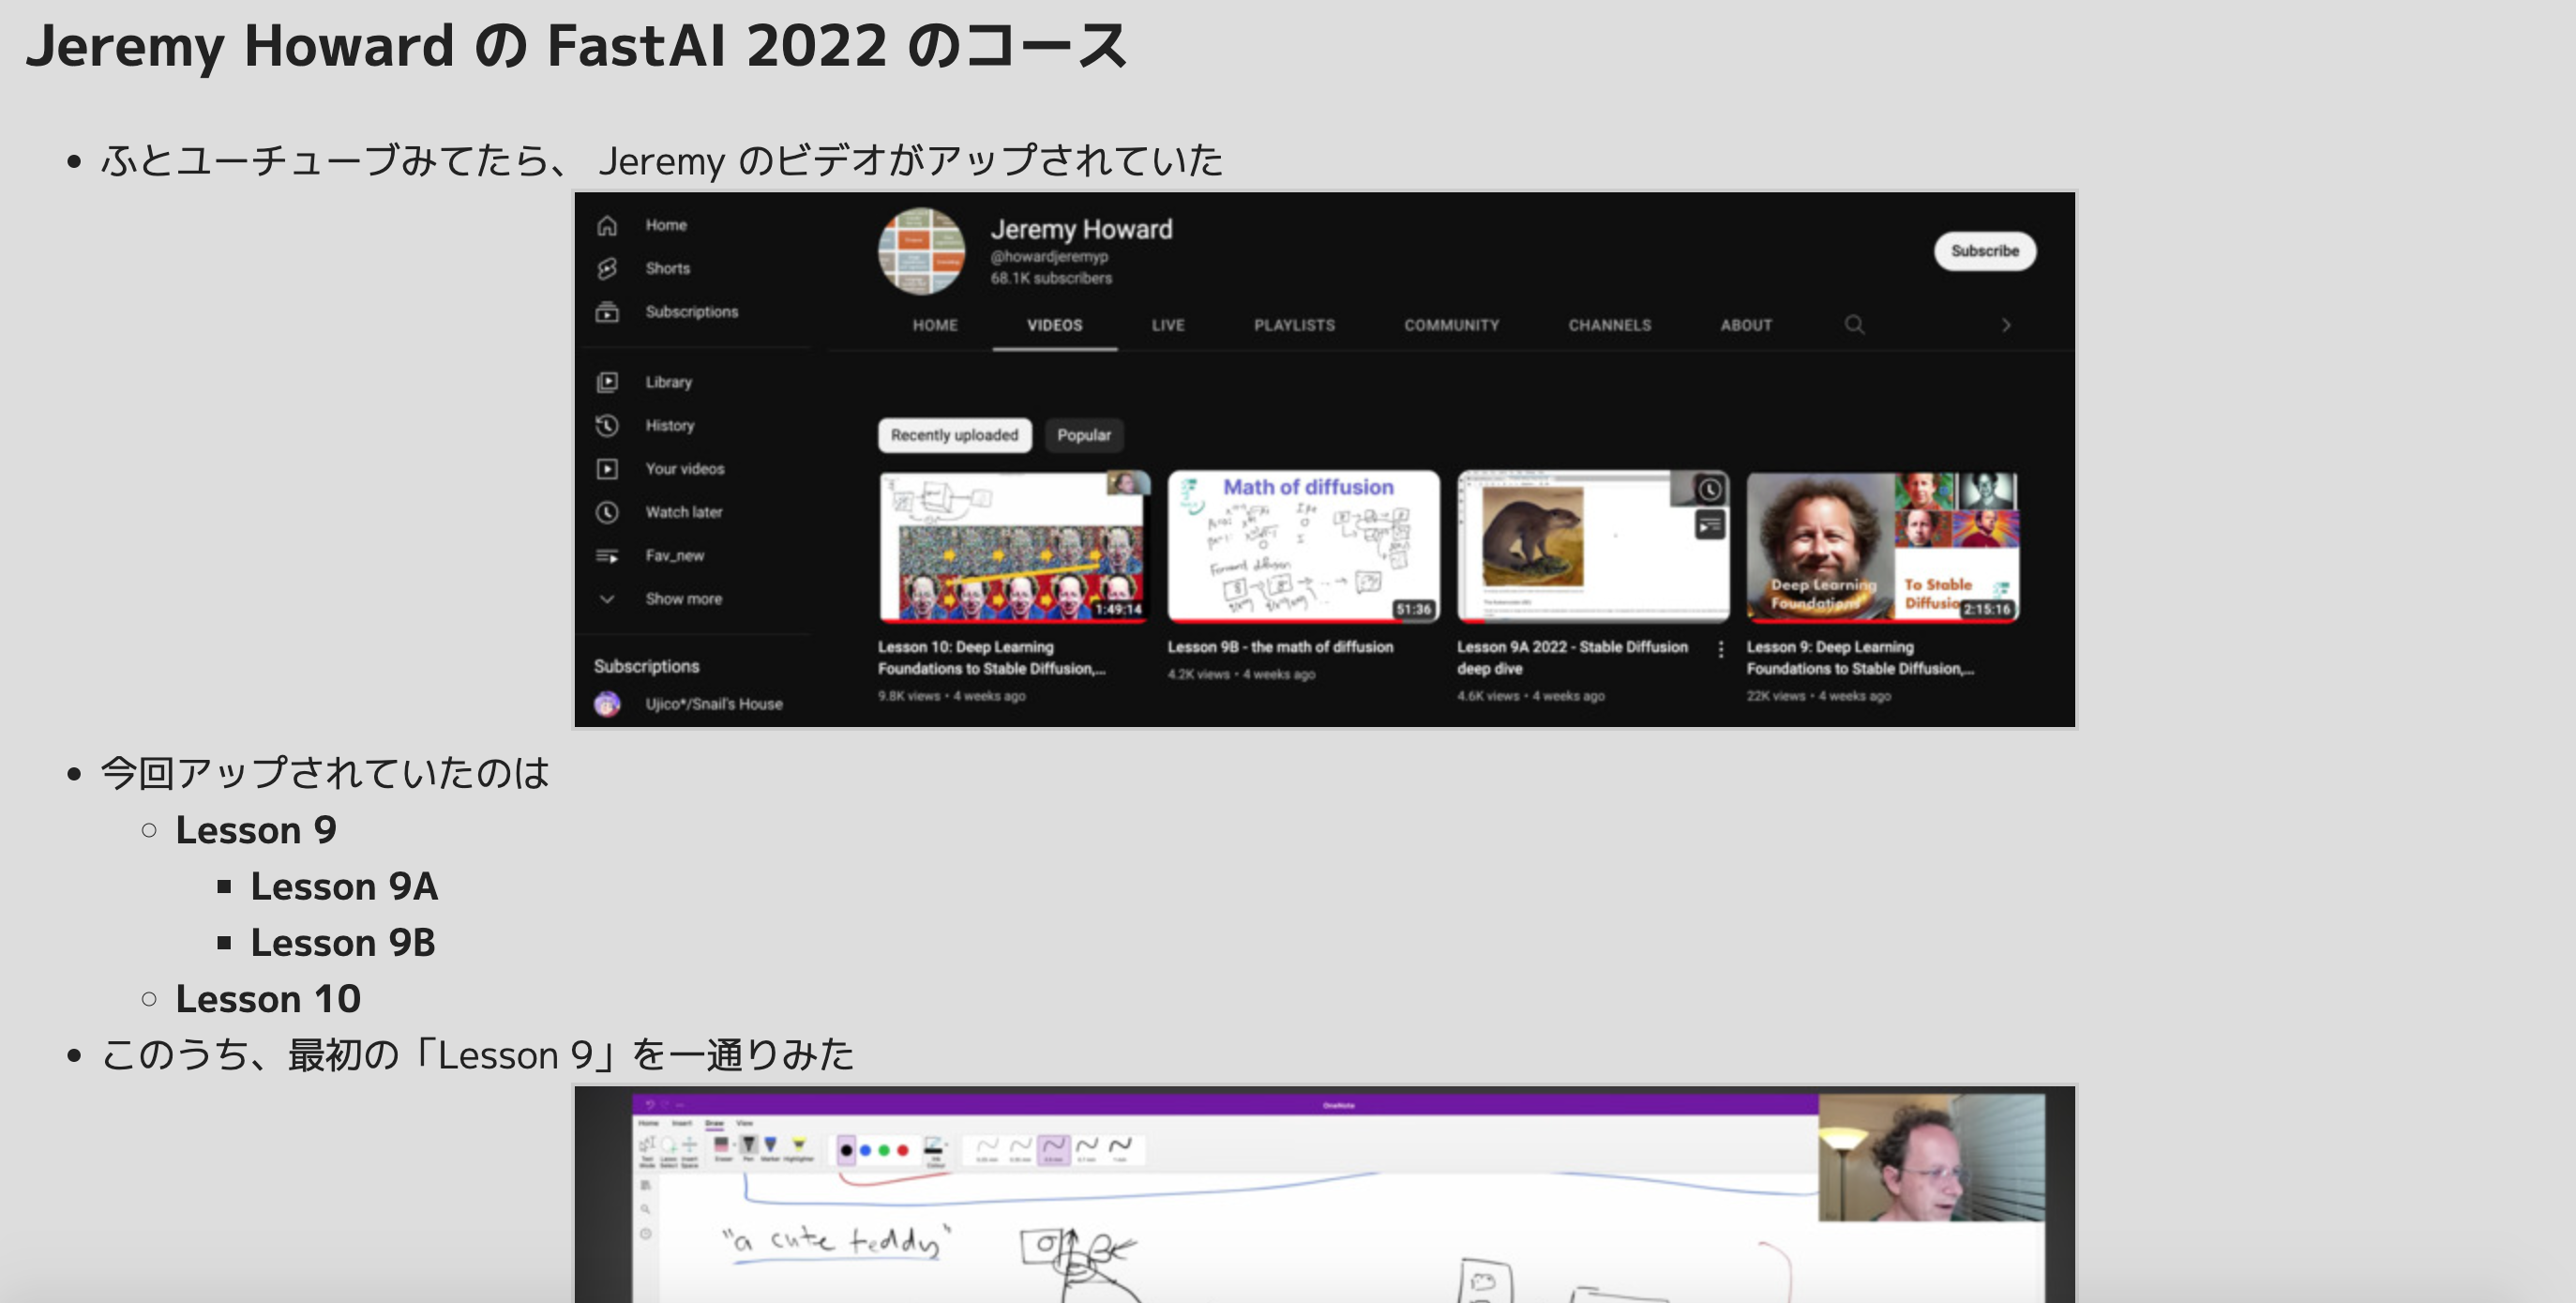Image resolution: width=2576 pixels, height=1303 pixels.
Task: Select the VIDEOS tab
Action: (x=1055, y=325)
